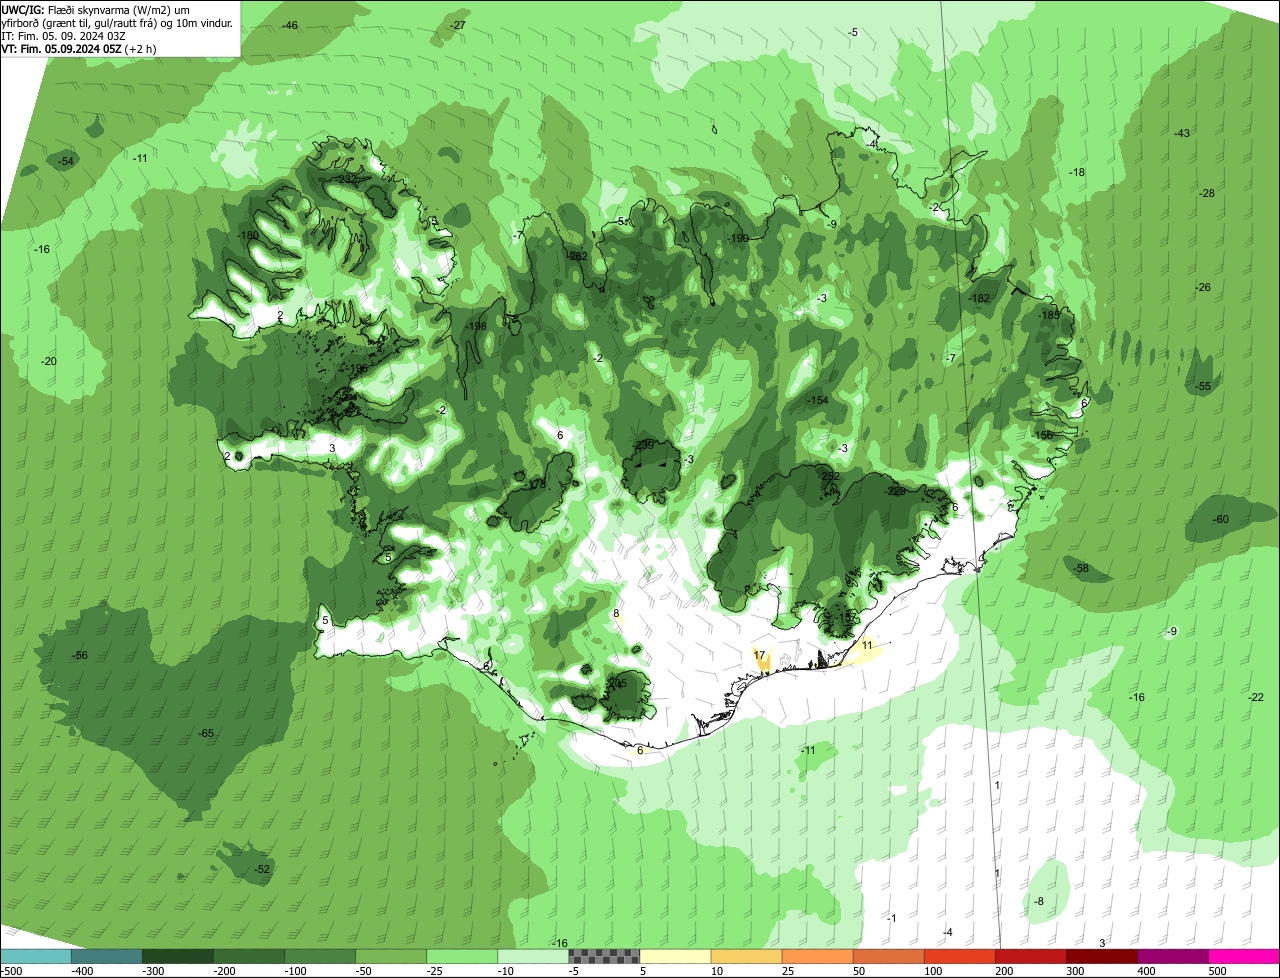Select the '-185' value near the east coast

1049,315
